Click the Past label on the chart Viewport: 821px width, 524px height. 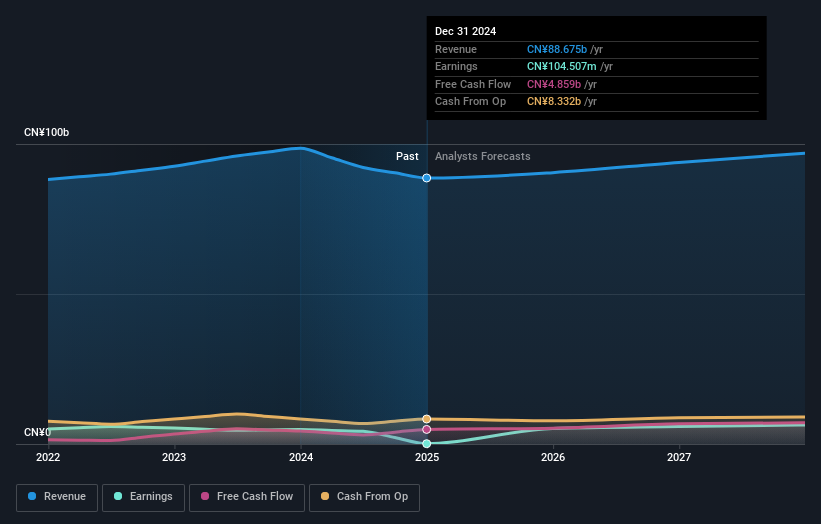point(407,156)
